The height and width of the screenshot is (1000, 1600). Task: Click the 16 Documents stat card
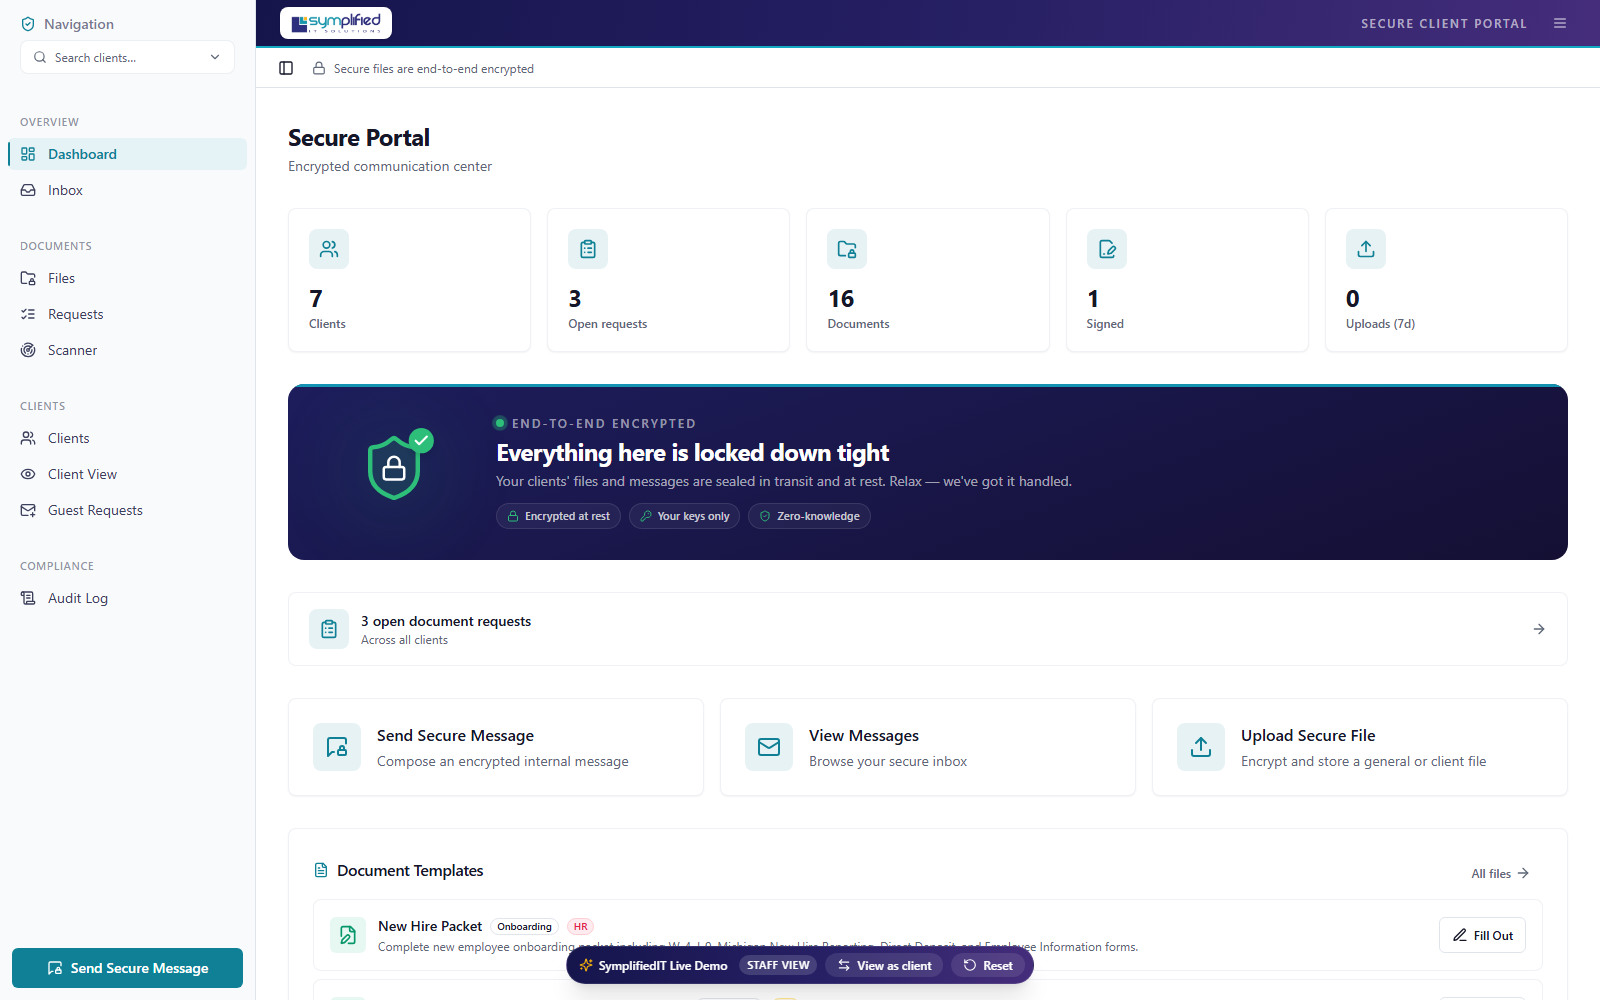click(x=928, y=280)
